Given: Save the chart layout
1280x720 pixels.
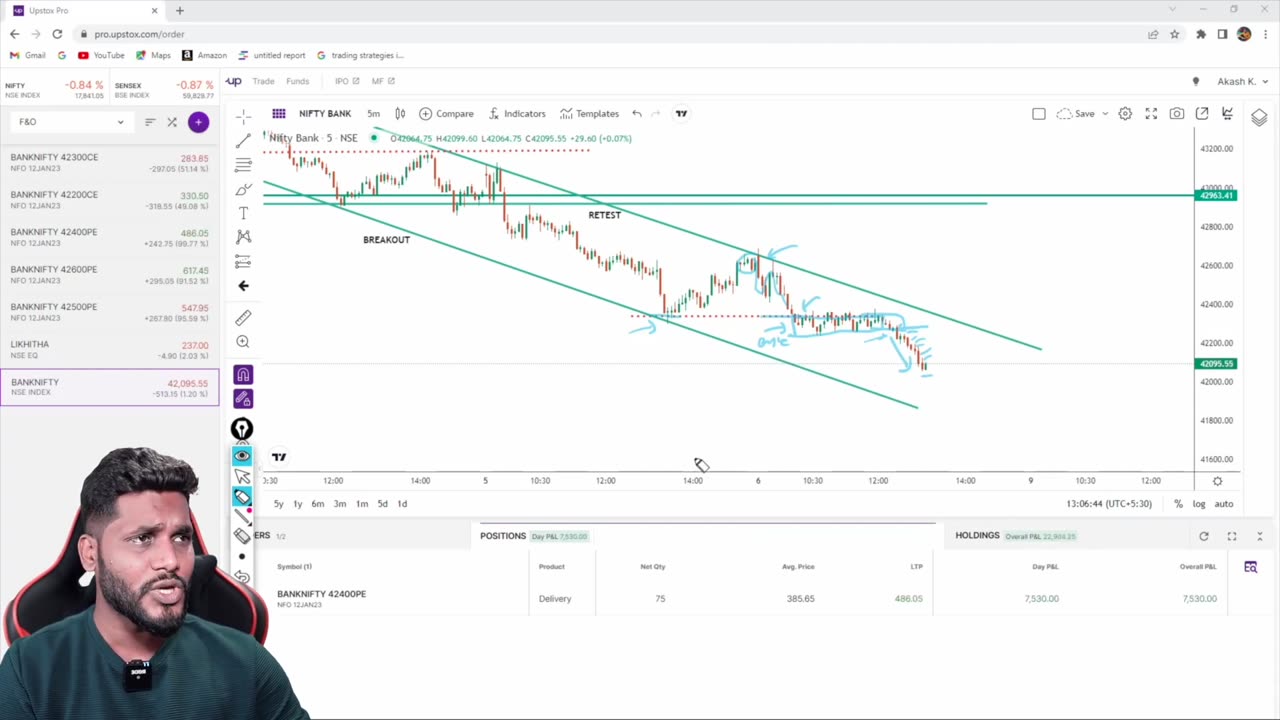Looking at the screenshot, I should pyautogui.click(x=1076, y=114).
